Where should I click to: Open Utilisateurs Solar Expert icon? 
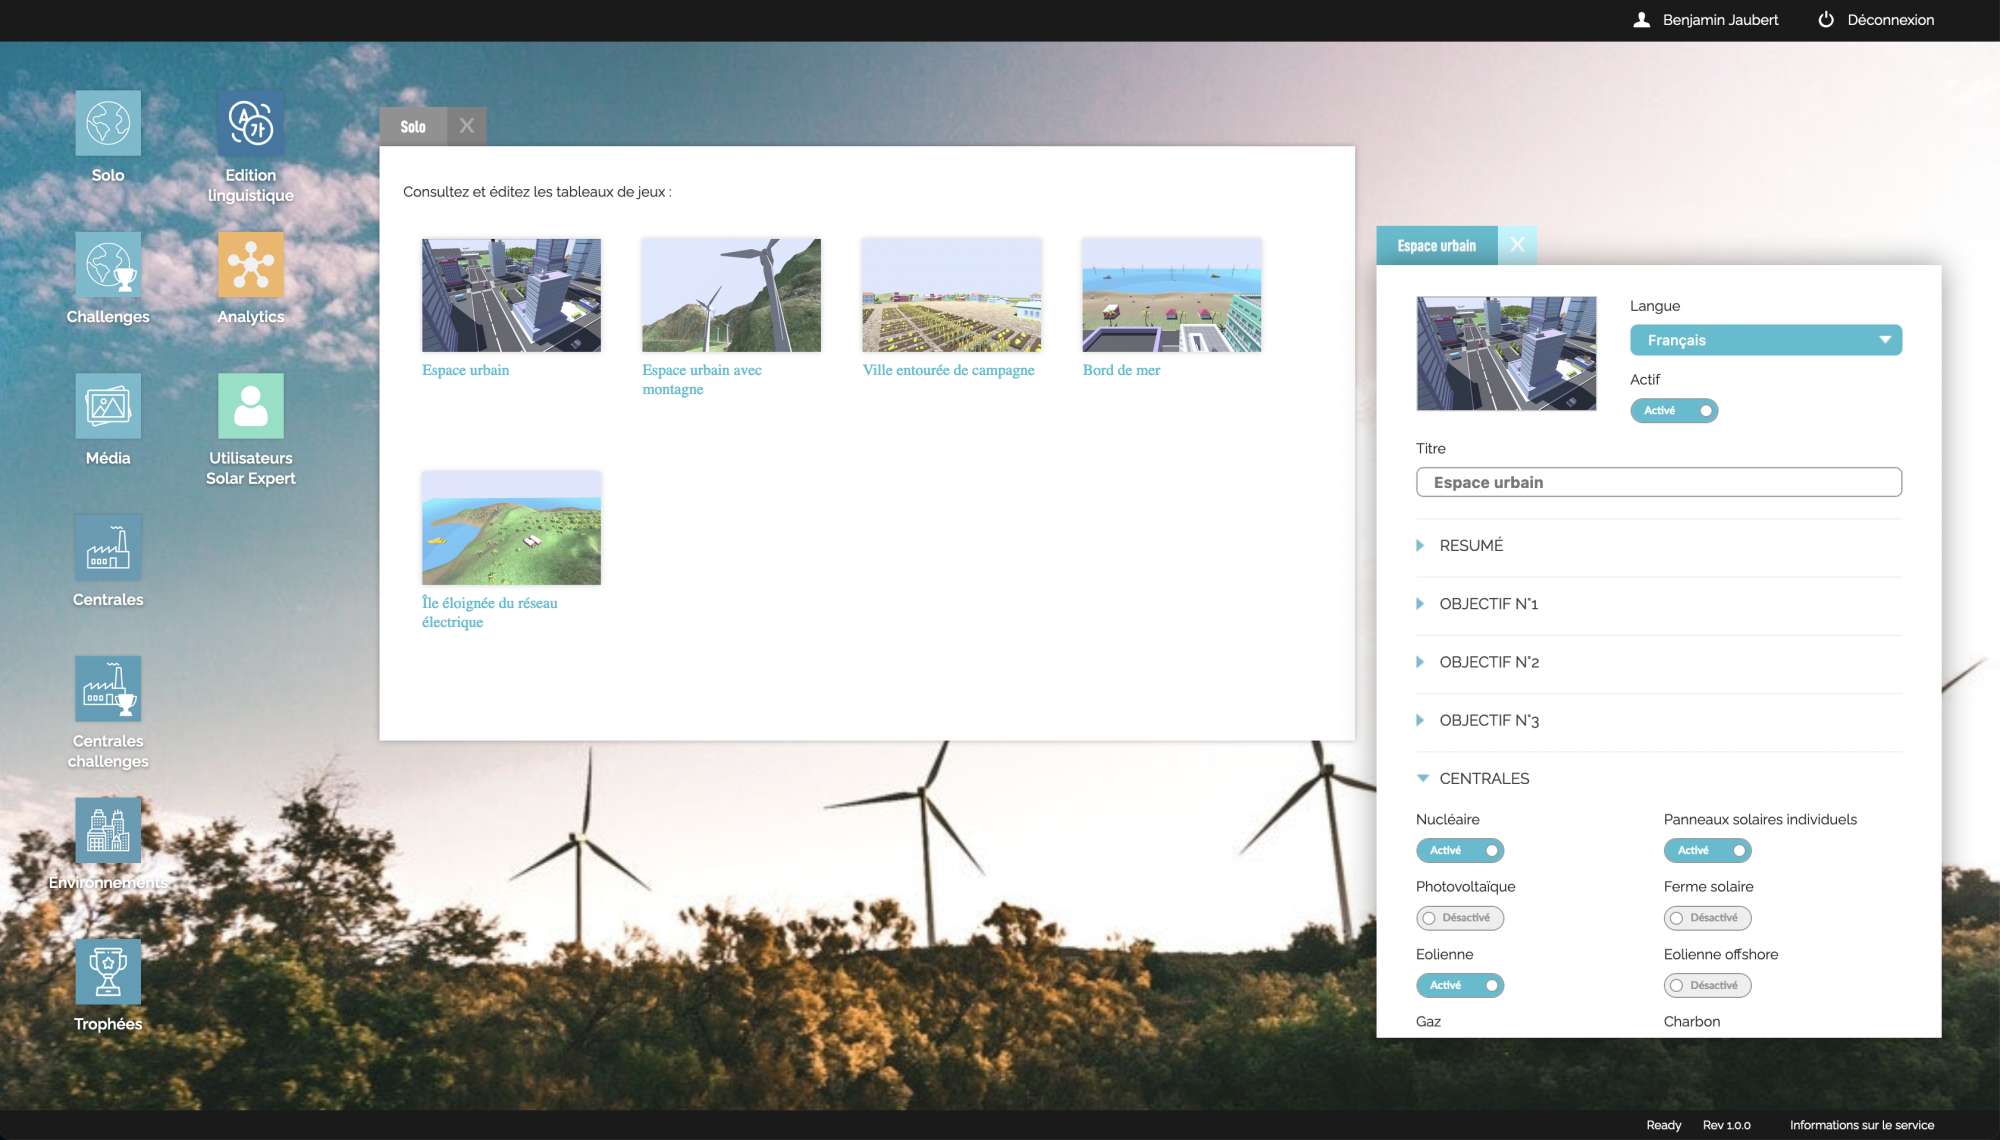point(250,406)
